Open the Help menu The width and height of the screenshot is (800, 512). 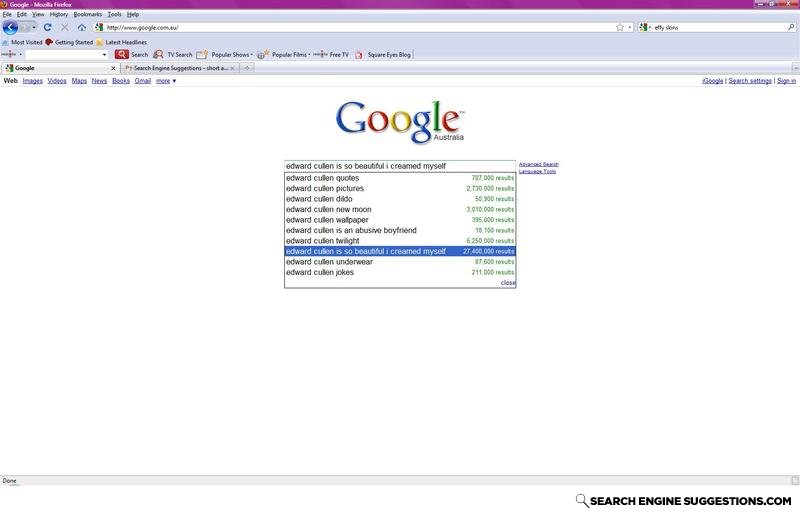click(x=133, y=15)
